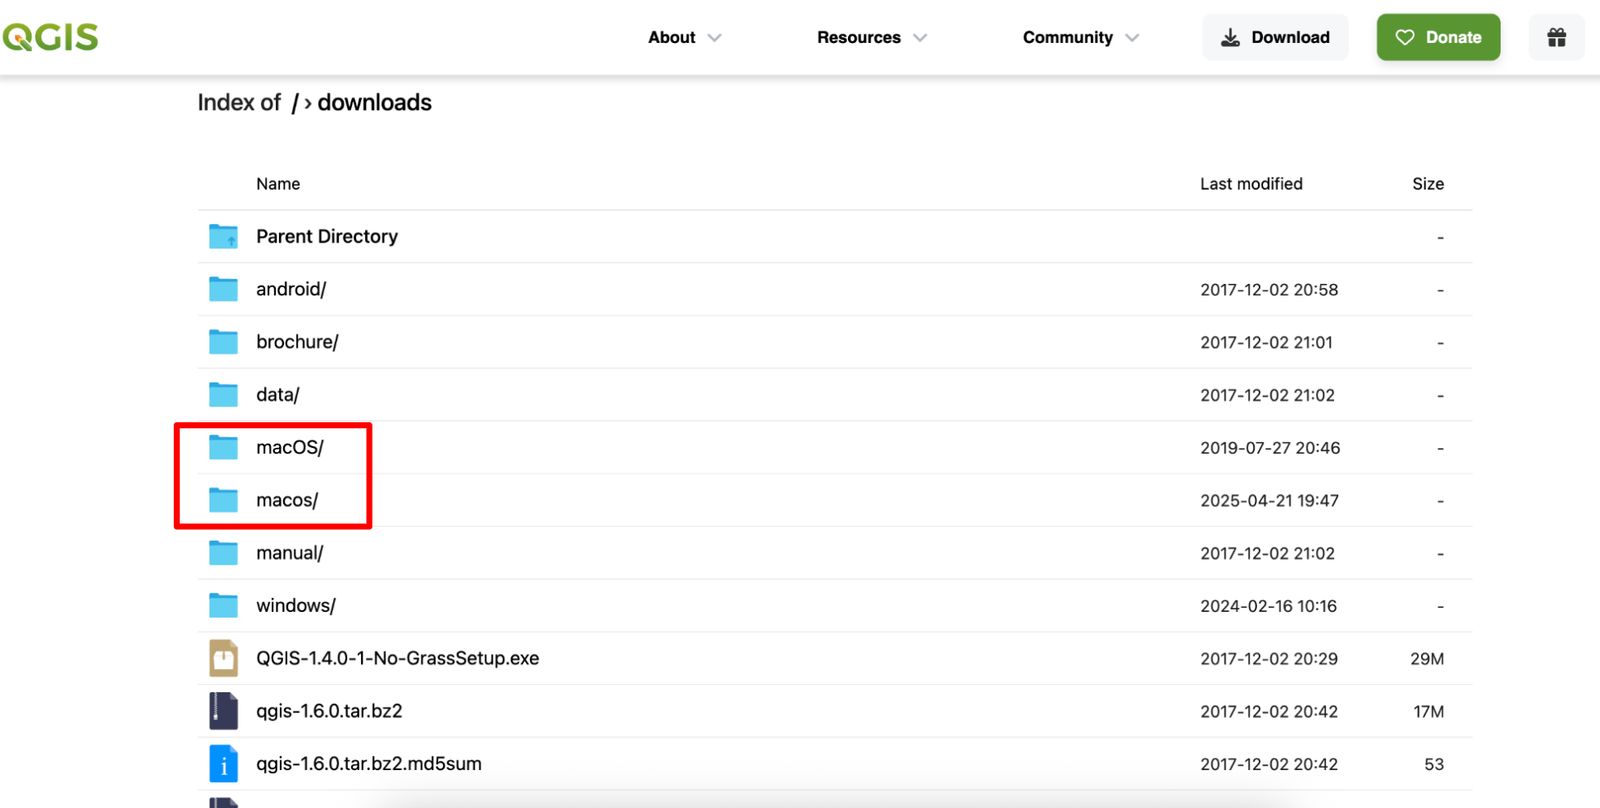
Task: Open the macOS/ directory link
Action: [290, 447]
